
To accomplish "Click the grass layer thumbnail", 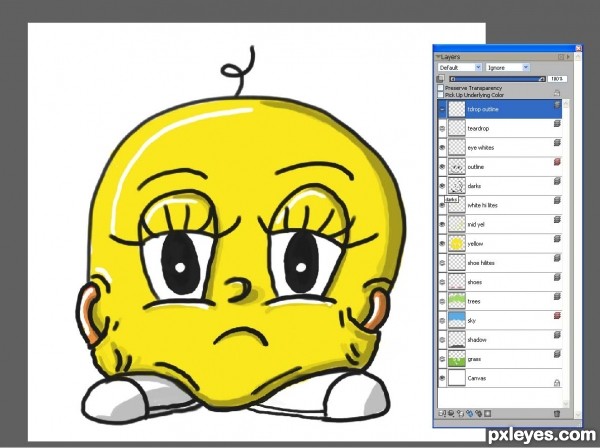I will (457, 359).
